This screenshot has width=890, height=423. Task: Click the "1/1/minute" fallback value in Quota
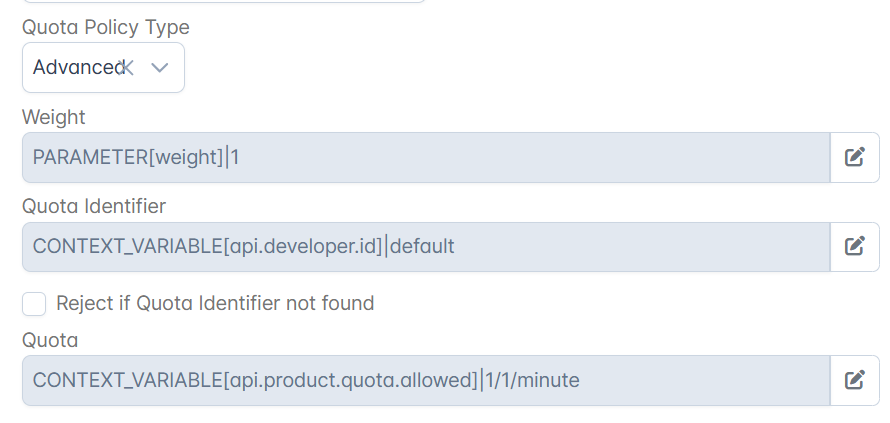tap(532, 380)
